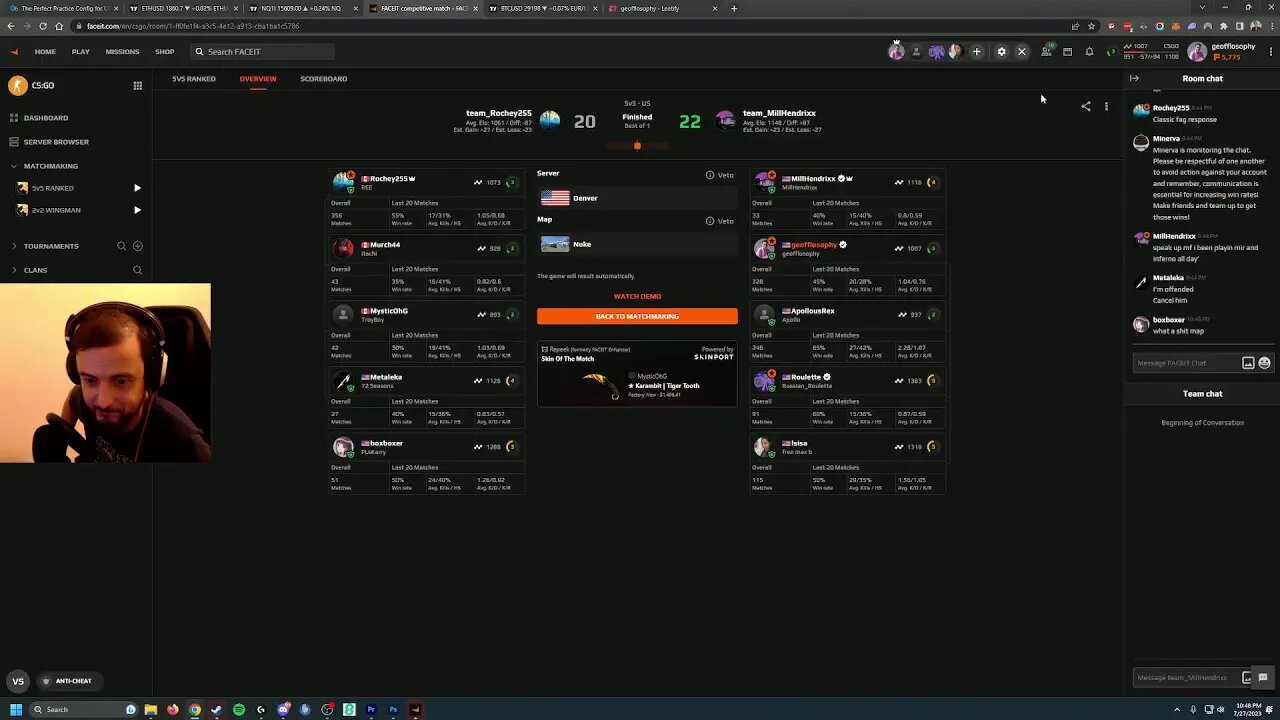Open boxboxer player profile name

point(386,443)
